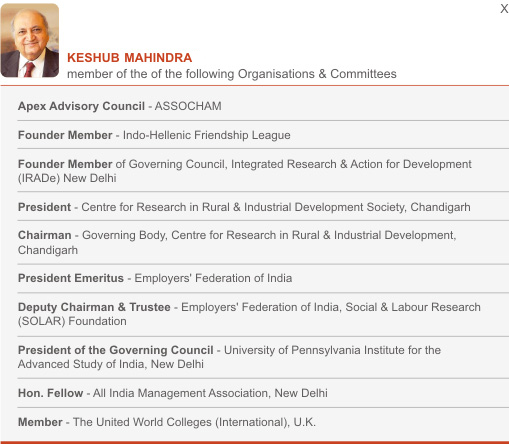Click the IRADe New Delhi Founder Member entry
Screen dimensions: 509x444
tap(263, 171)
